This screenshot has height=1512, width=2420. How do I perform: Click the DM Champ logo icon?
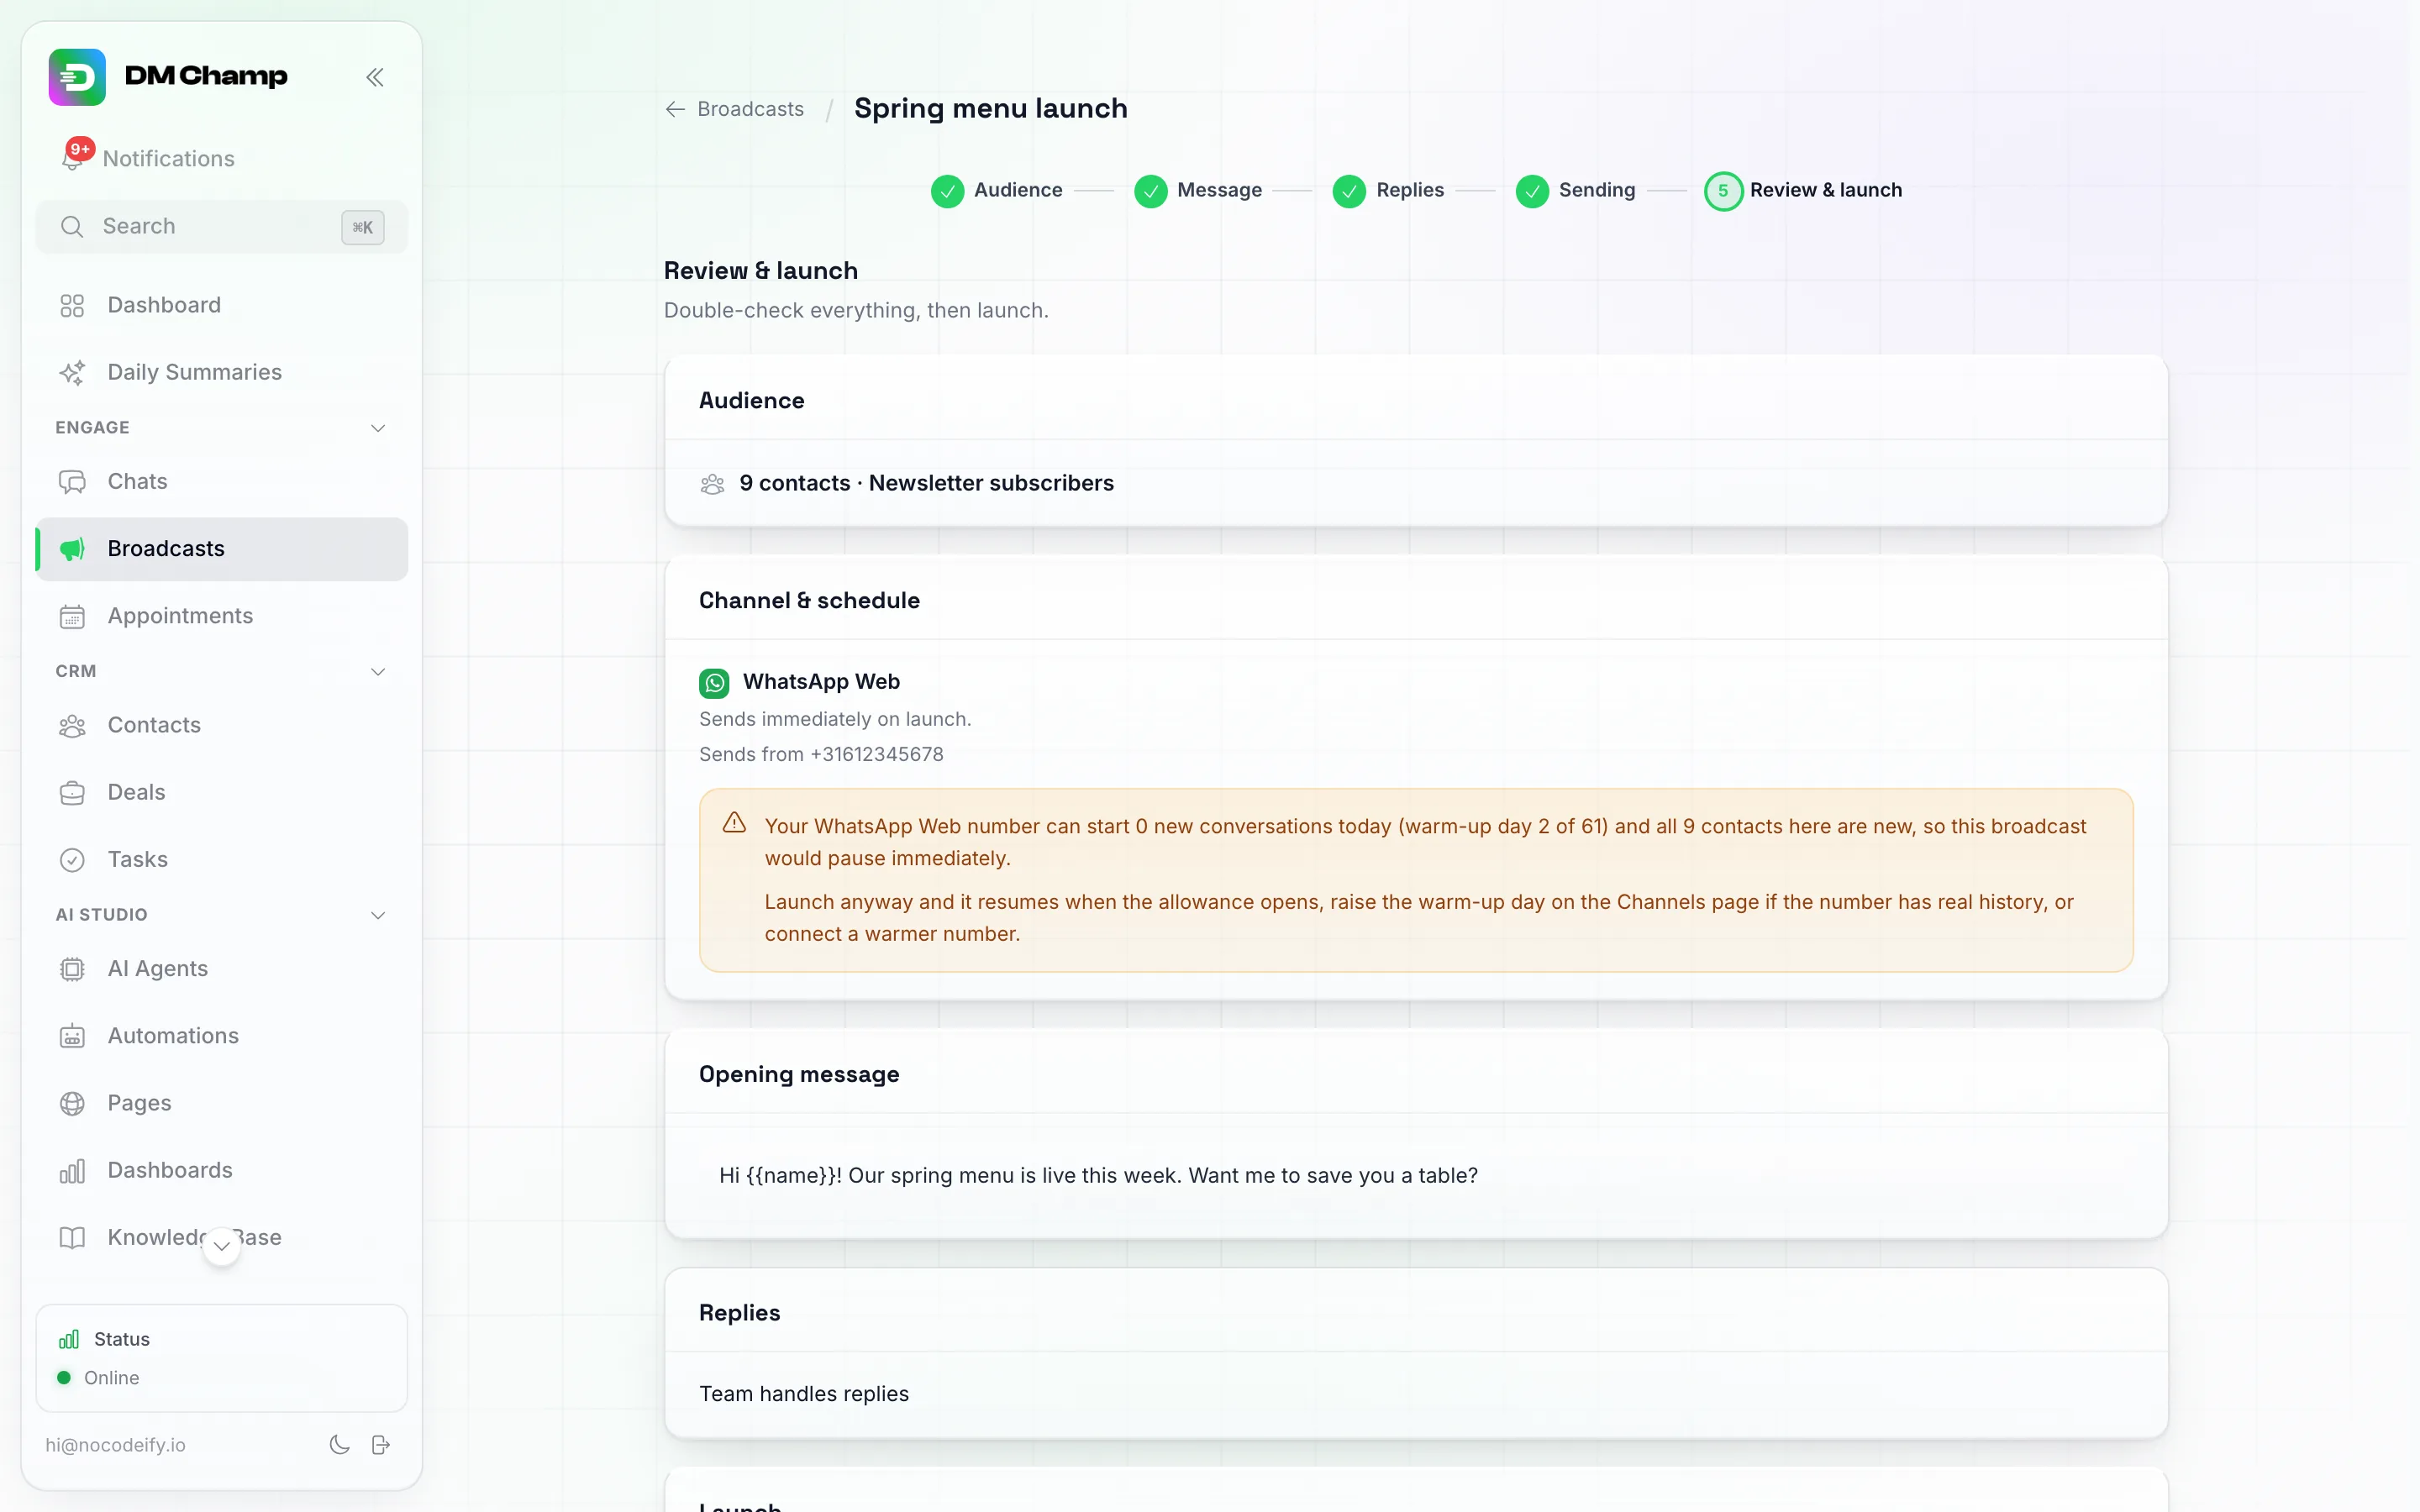[77, 77]
